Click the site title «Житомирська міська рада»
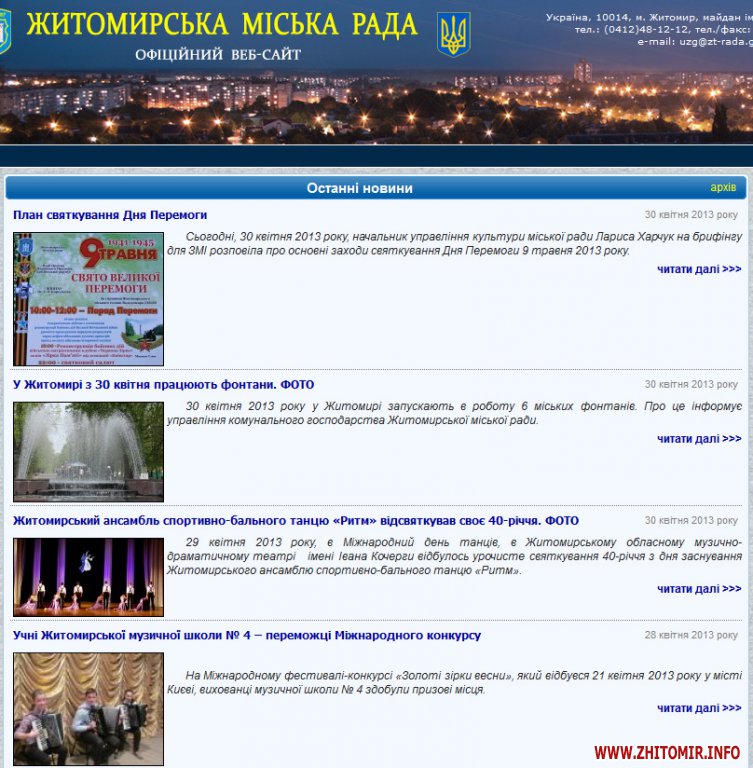This screenshot has width=753, height=768. tap(222, 24)
